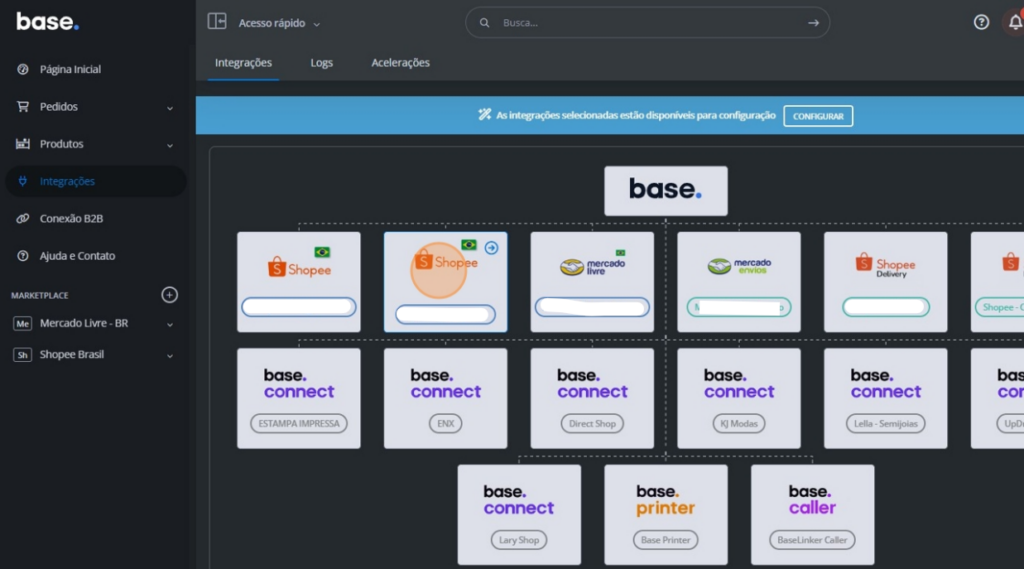The width and height of the screenshot is (1024, 569).
Task: Click the Busca search field
Action: 640,23
